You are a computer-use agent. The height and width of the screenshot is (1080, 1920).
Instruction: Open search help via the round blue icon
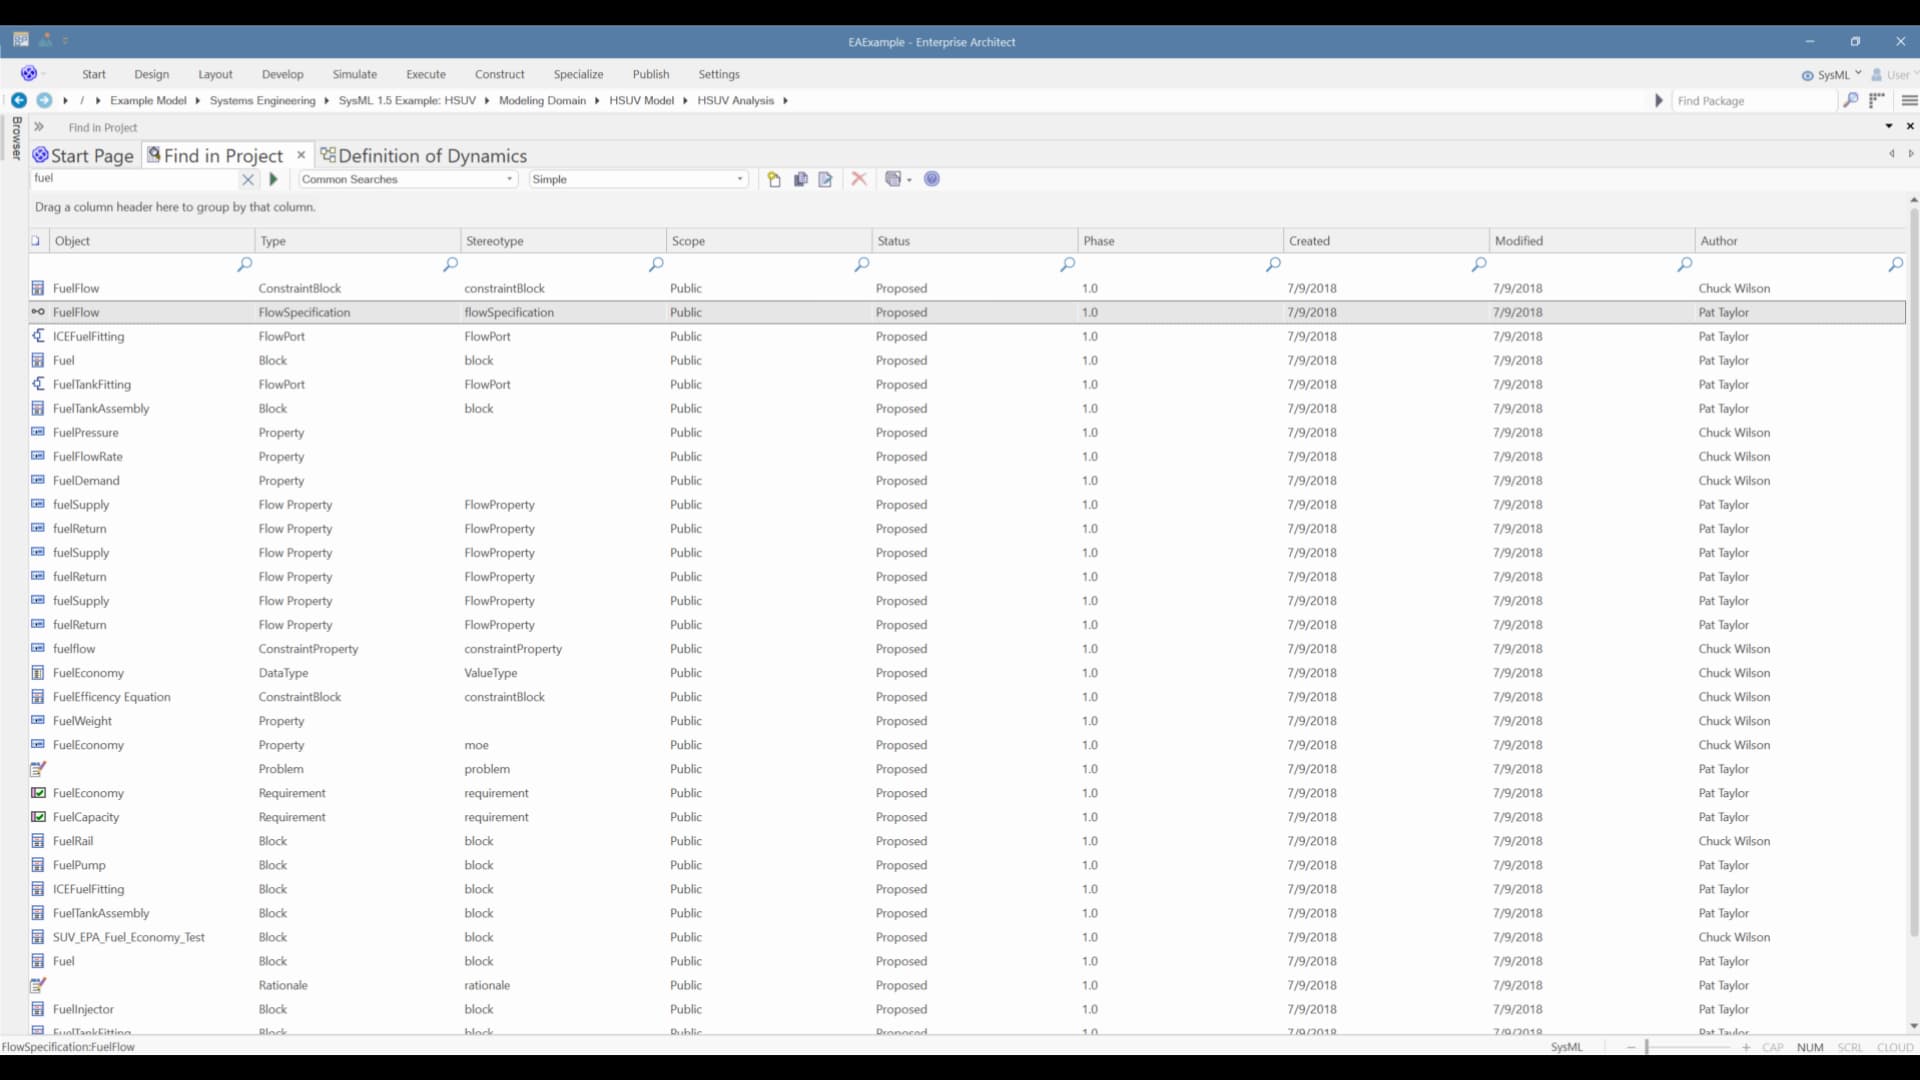click(932, 179)
